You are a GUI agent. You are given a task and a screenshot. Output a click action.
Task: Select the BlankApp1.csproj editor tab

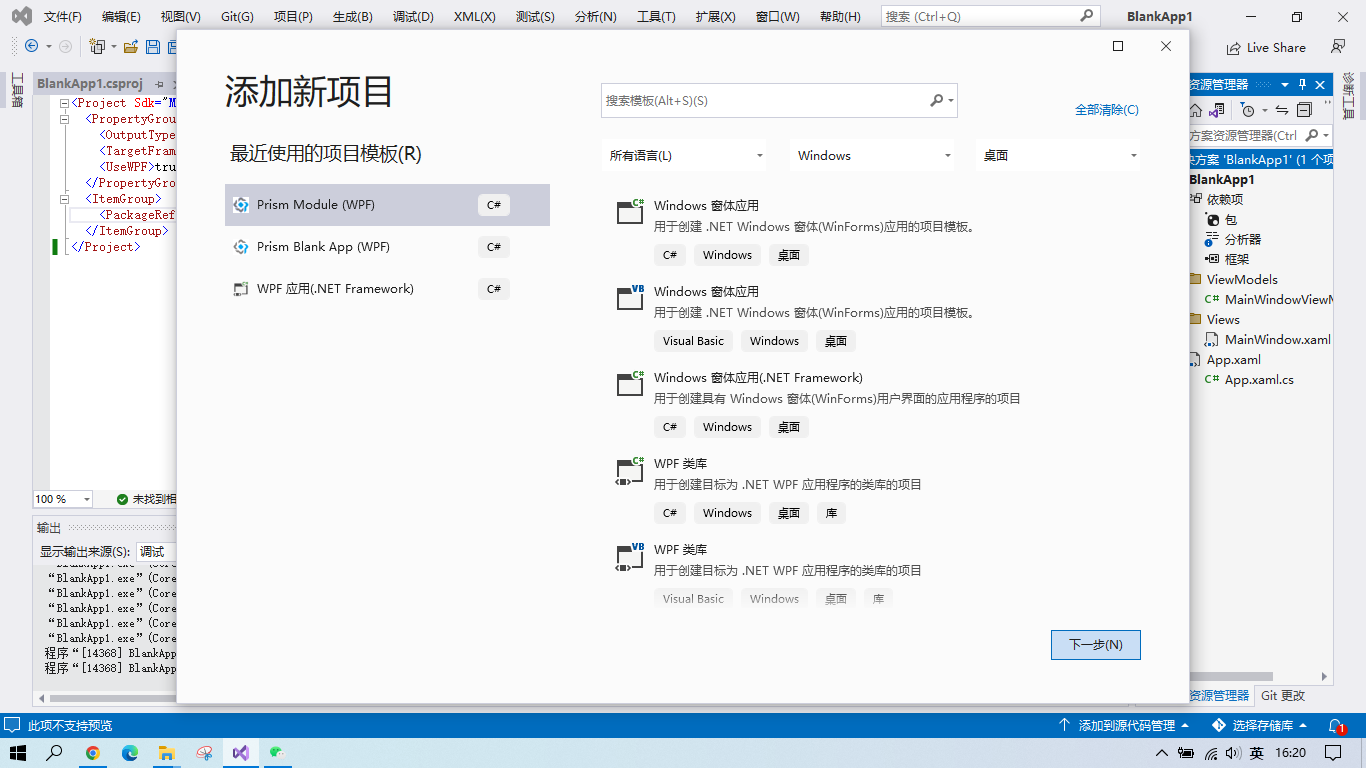90,83
